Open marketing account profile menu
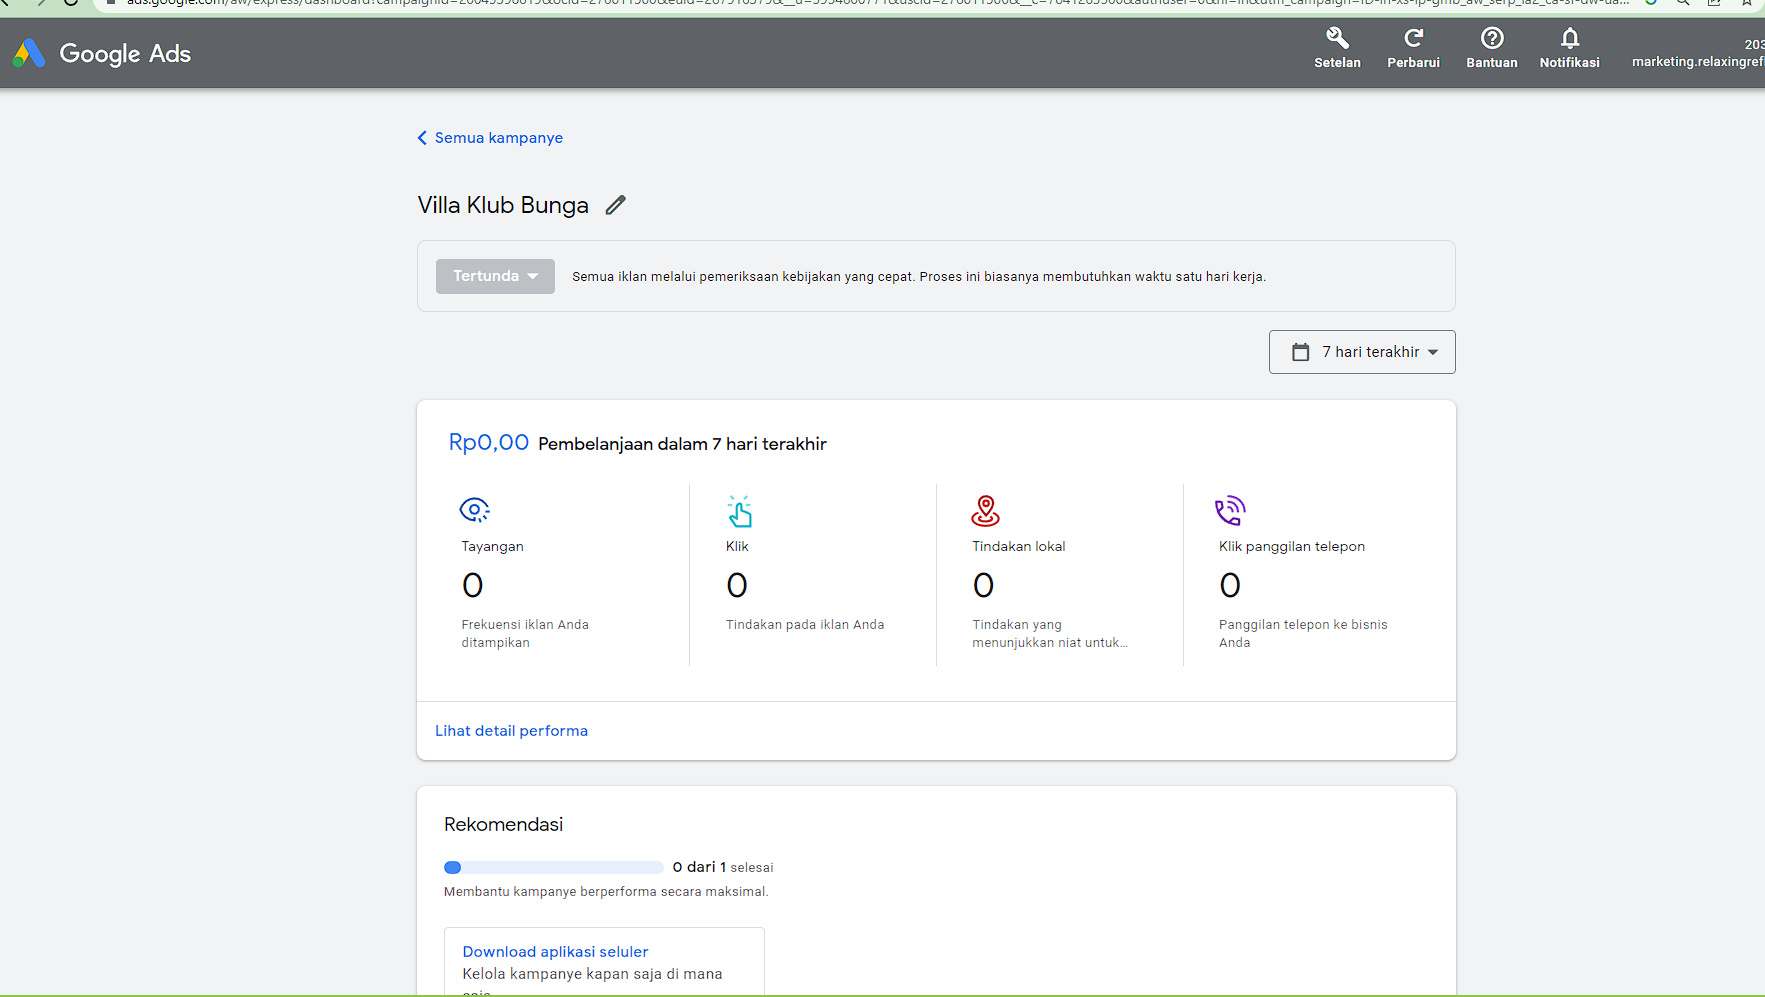This screenshot has width=1765, height=997. coord(1697,53)
